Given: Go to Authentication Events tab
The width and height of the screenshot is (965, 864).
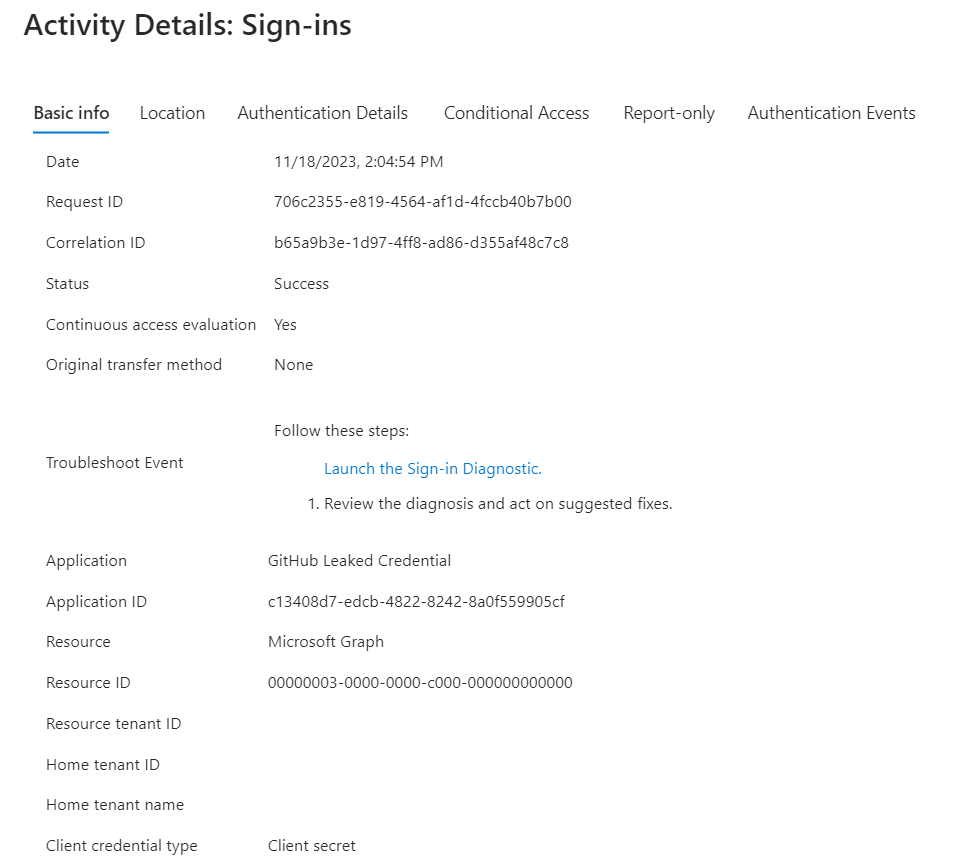Looking at the screenshot, I should point(831,113).
